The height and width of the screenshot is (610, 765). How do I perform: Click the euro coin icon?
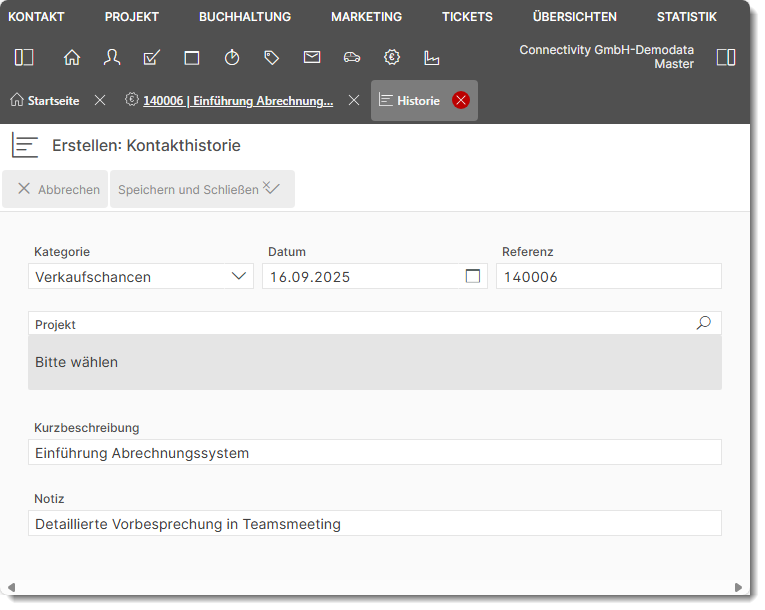[392, 58]
